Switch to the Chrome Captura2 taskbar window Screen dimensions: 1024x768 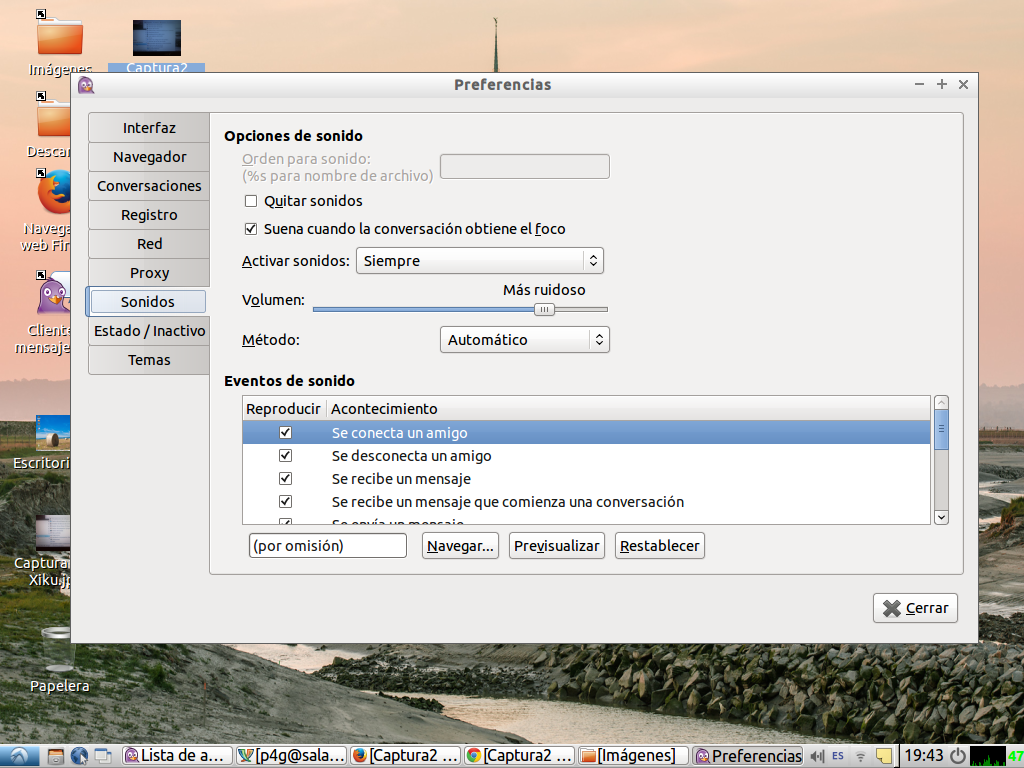click(x=519, y=756)
